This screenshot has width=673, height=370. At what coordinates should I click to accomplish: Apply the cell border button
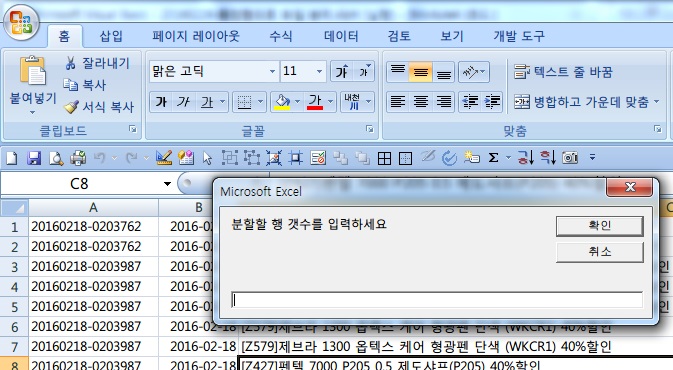tap(244, 102)
